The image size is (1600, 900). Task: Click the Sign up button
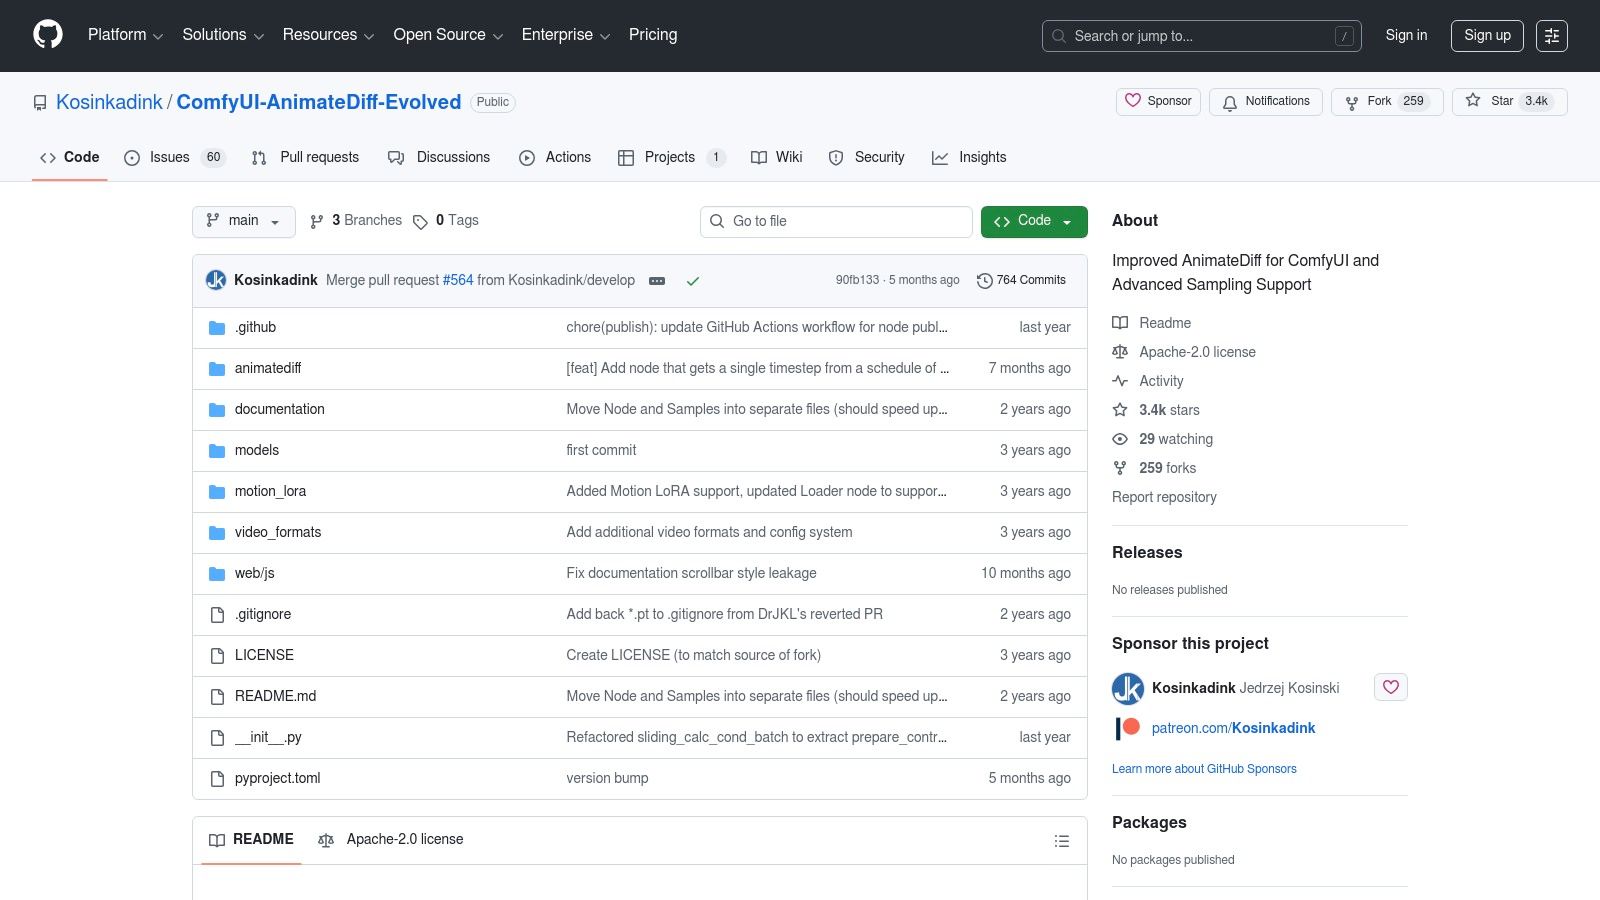[x=1487, y=35]
